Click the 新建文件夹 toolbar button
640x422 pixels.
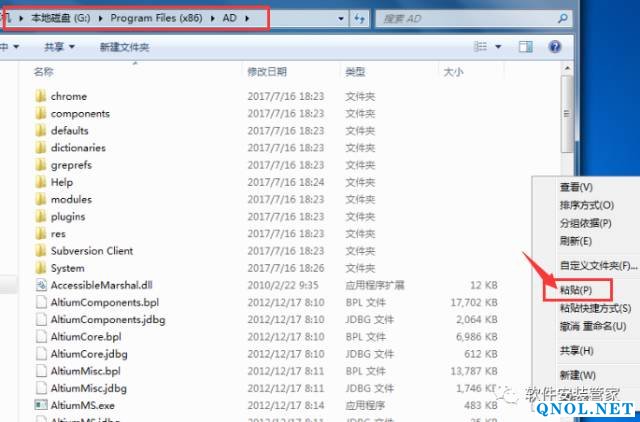pos(124,47)
